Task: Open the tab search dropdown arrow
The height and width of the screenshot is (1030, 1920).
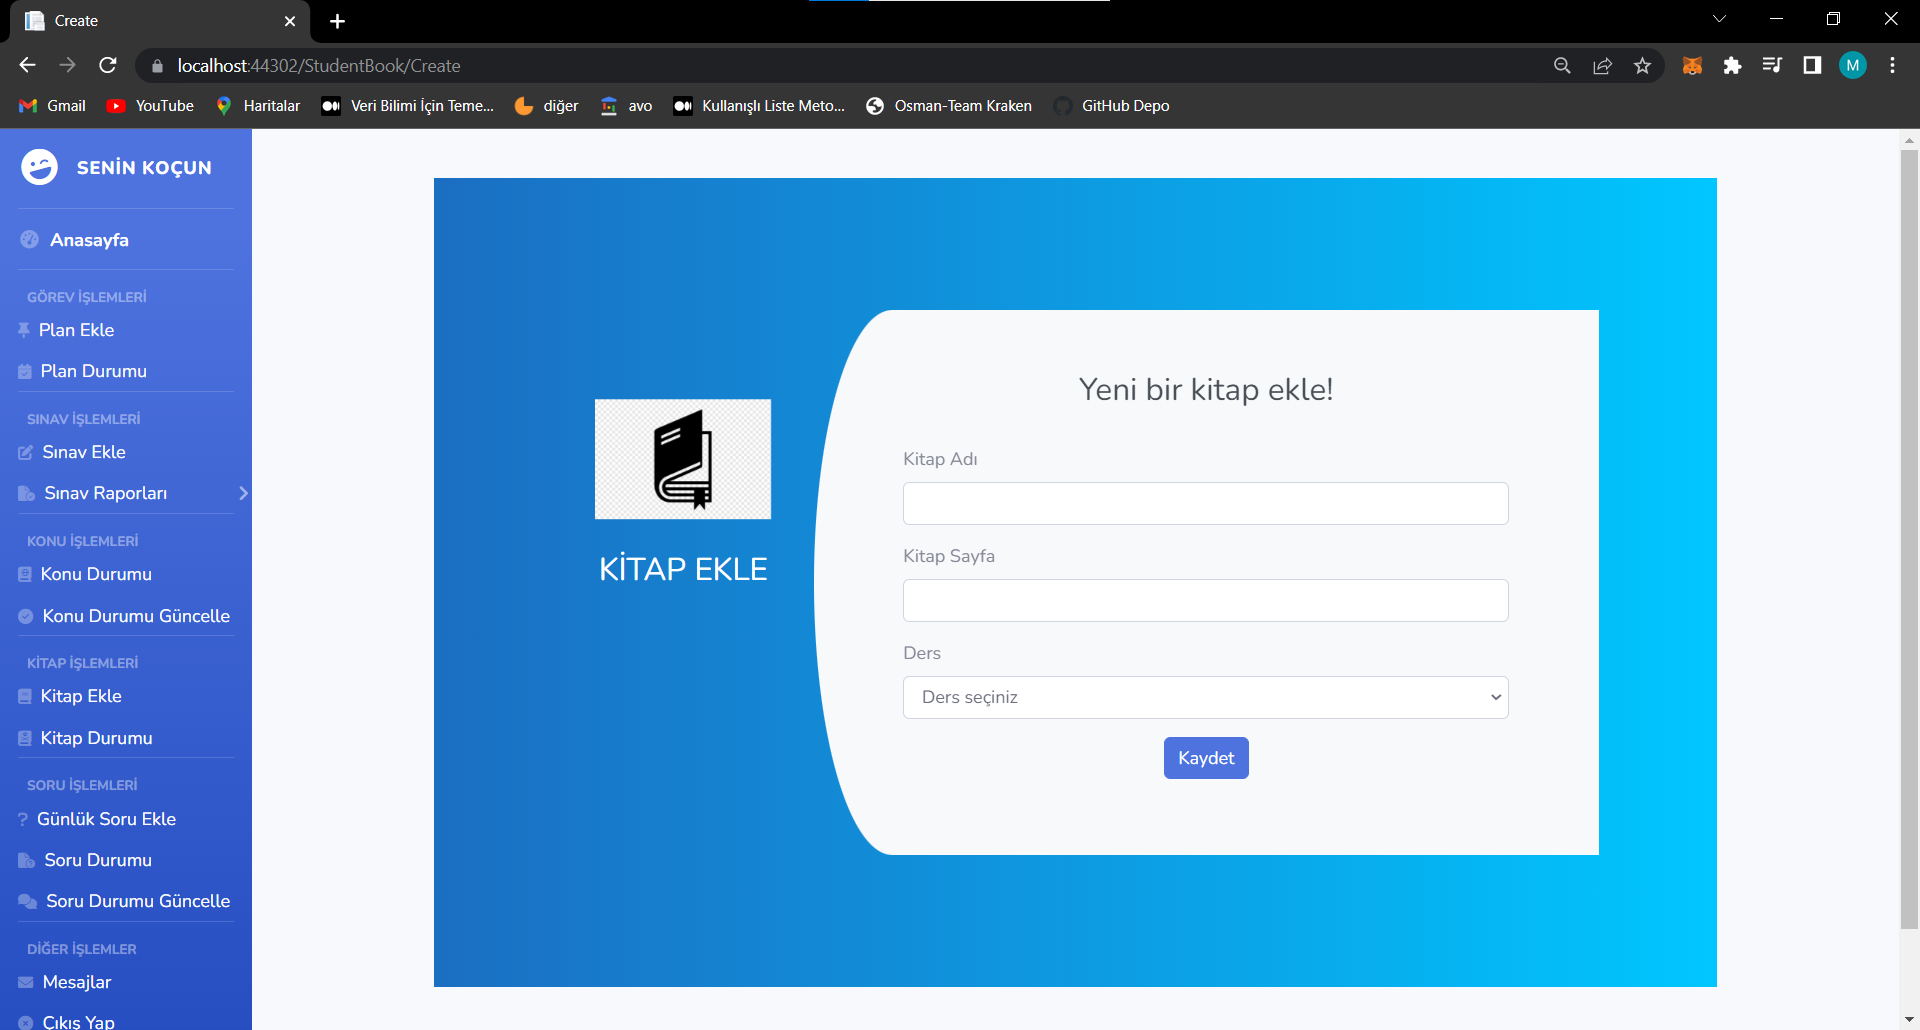Action: pyautogui.click(x=1720, y=19)
